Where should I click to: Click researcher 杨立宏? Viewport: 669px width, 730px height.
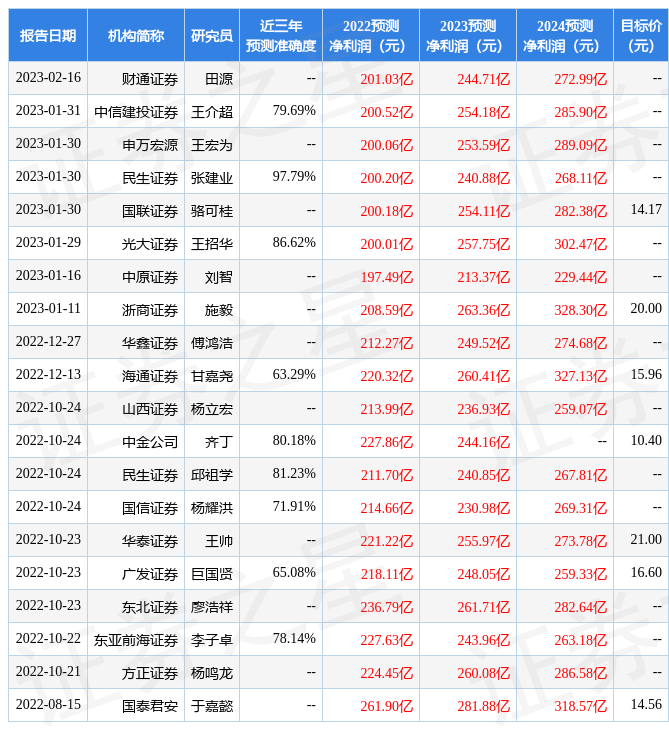pos(212,410)
